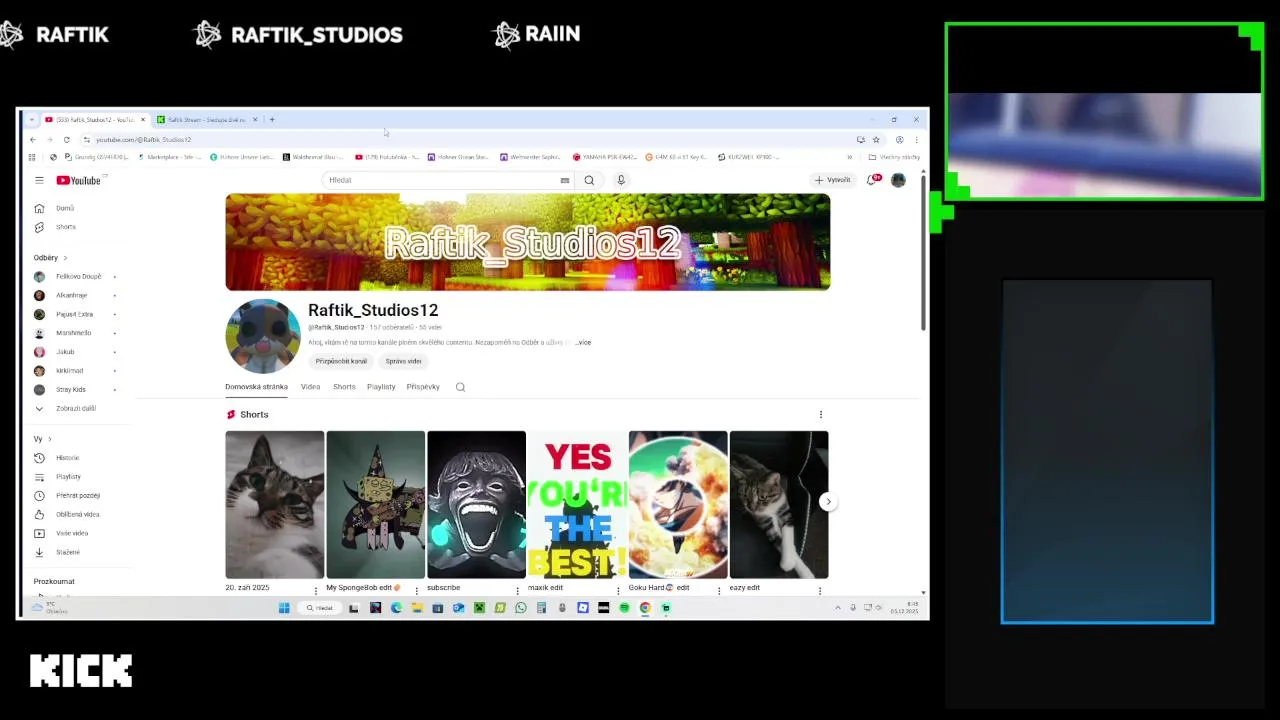Show next Shorts with arrow
The image size is (1280, 720).
(828, 502)
